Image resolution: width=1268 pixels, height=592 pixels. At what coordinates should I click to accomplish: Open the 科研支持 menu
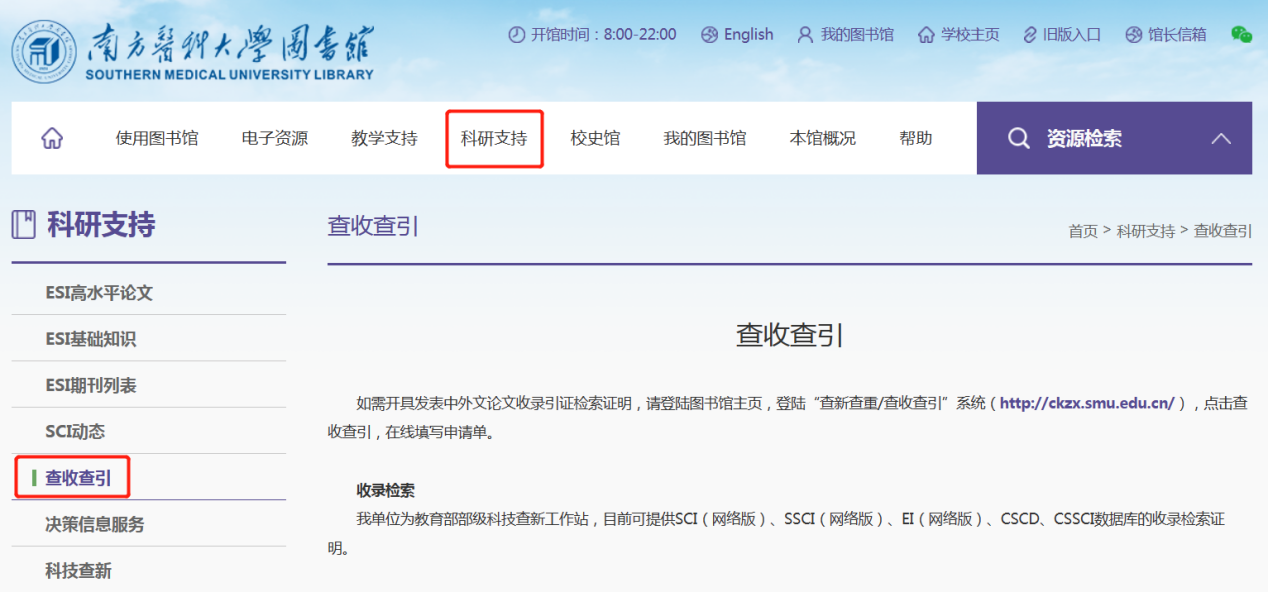tap(494, 139)
